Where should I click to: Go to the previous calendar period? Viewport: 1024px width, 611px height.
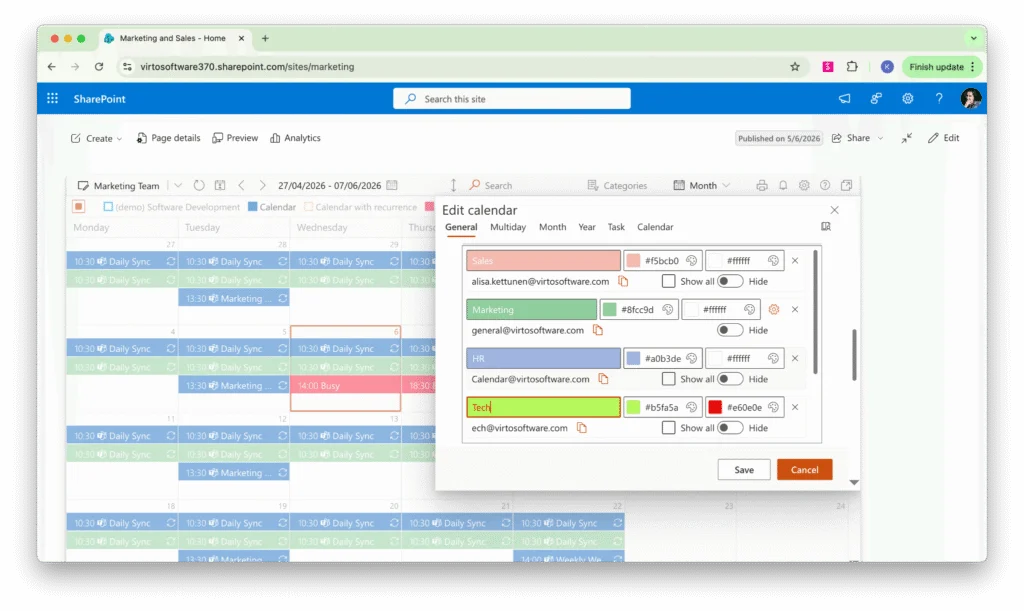click(x=241, y=185)
